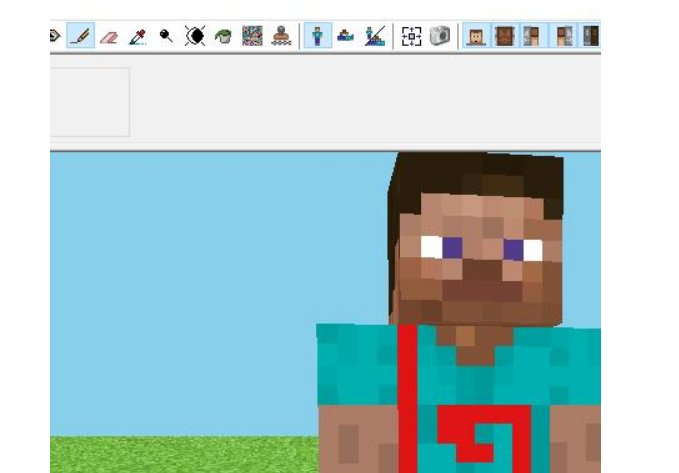Image resolution: width=679 pixels, height=473 pixels.
Task: Switch to hybrid split view mode
Action: [375, 36]
